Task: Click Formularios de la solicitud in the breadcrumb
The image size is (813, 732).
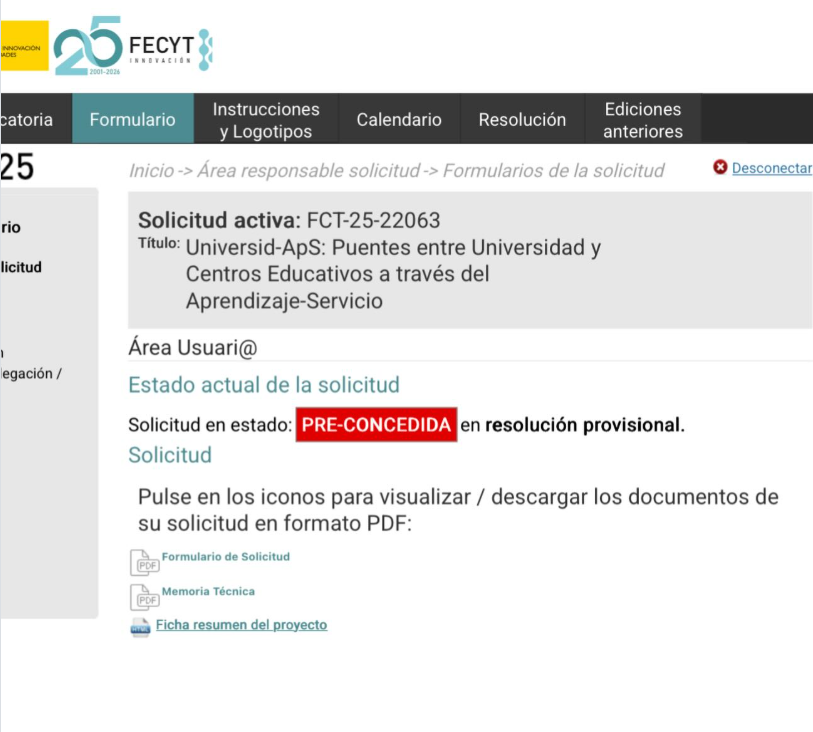Action: [553, 171]
